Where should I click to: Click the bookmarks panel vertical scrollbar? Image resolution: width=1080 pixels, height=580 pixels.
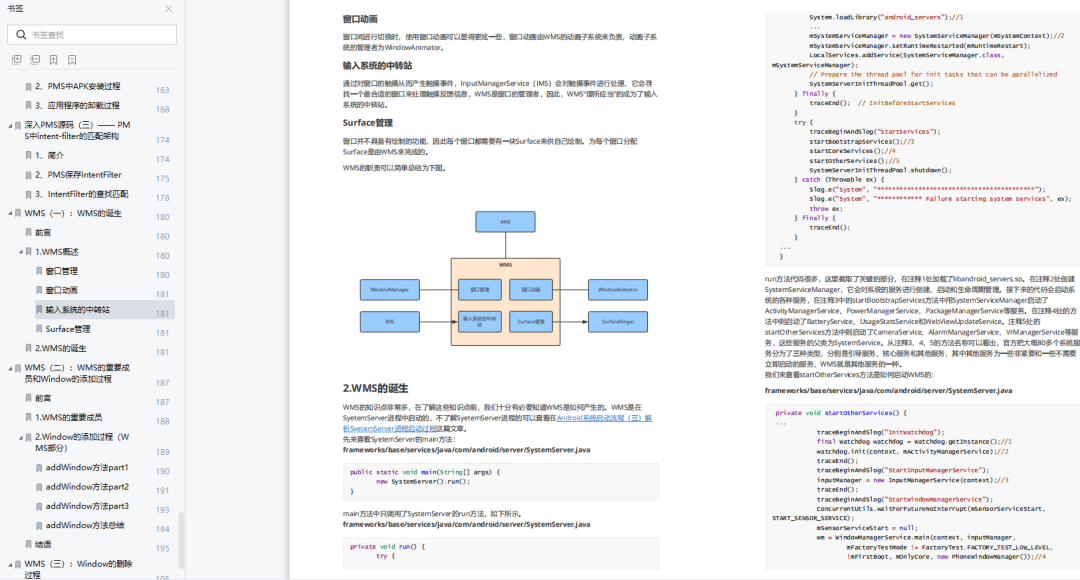click(x=181, y=540)
